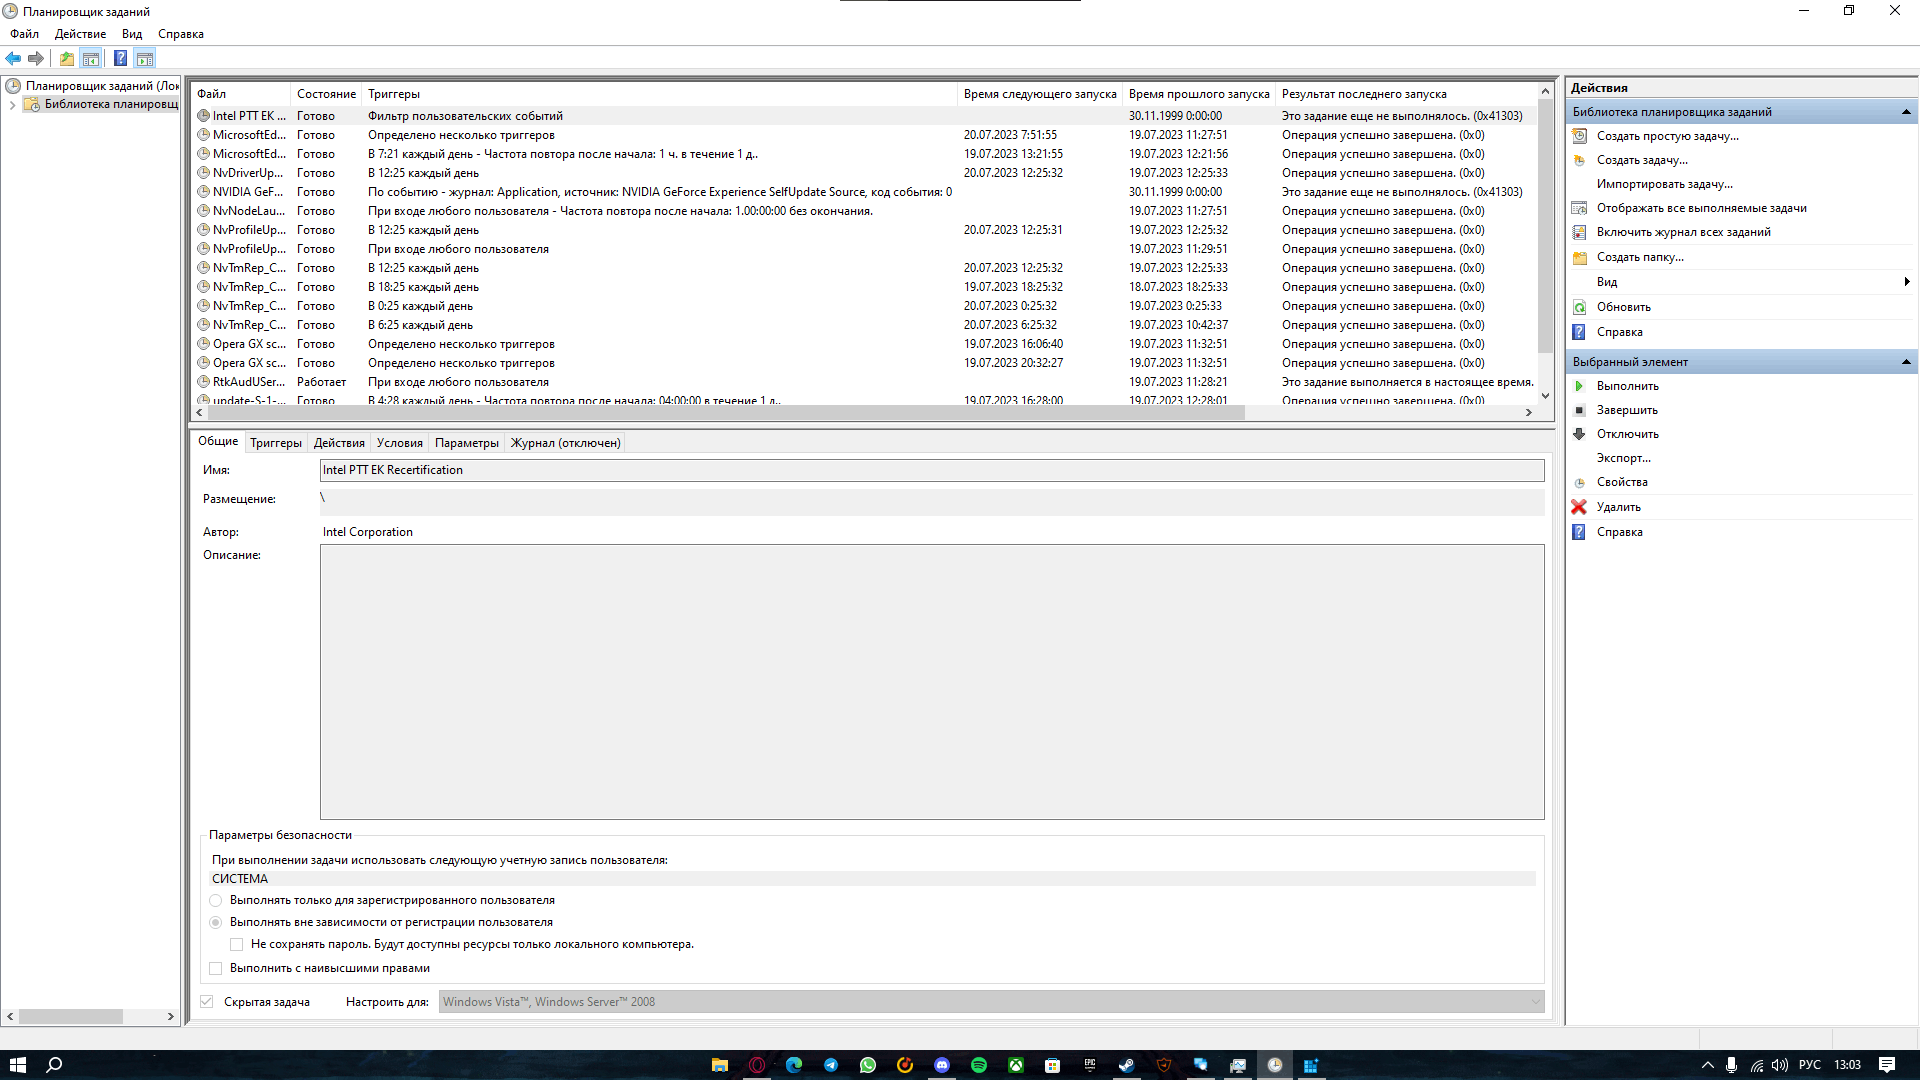Open Настроить для dropdown

tap(991, 1001)
